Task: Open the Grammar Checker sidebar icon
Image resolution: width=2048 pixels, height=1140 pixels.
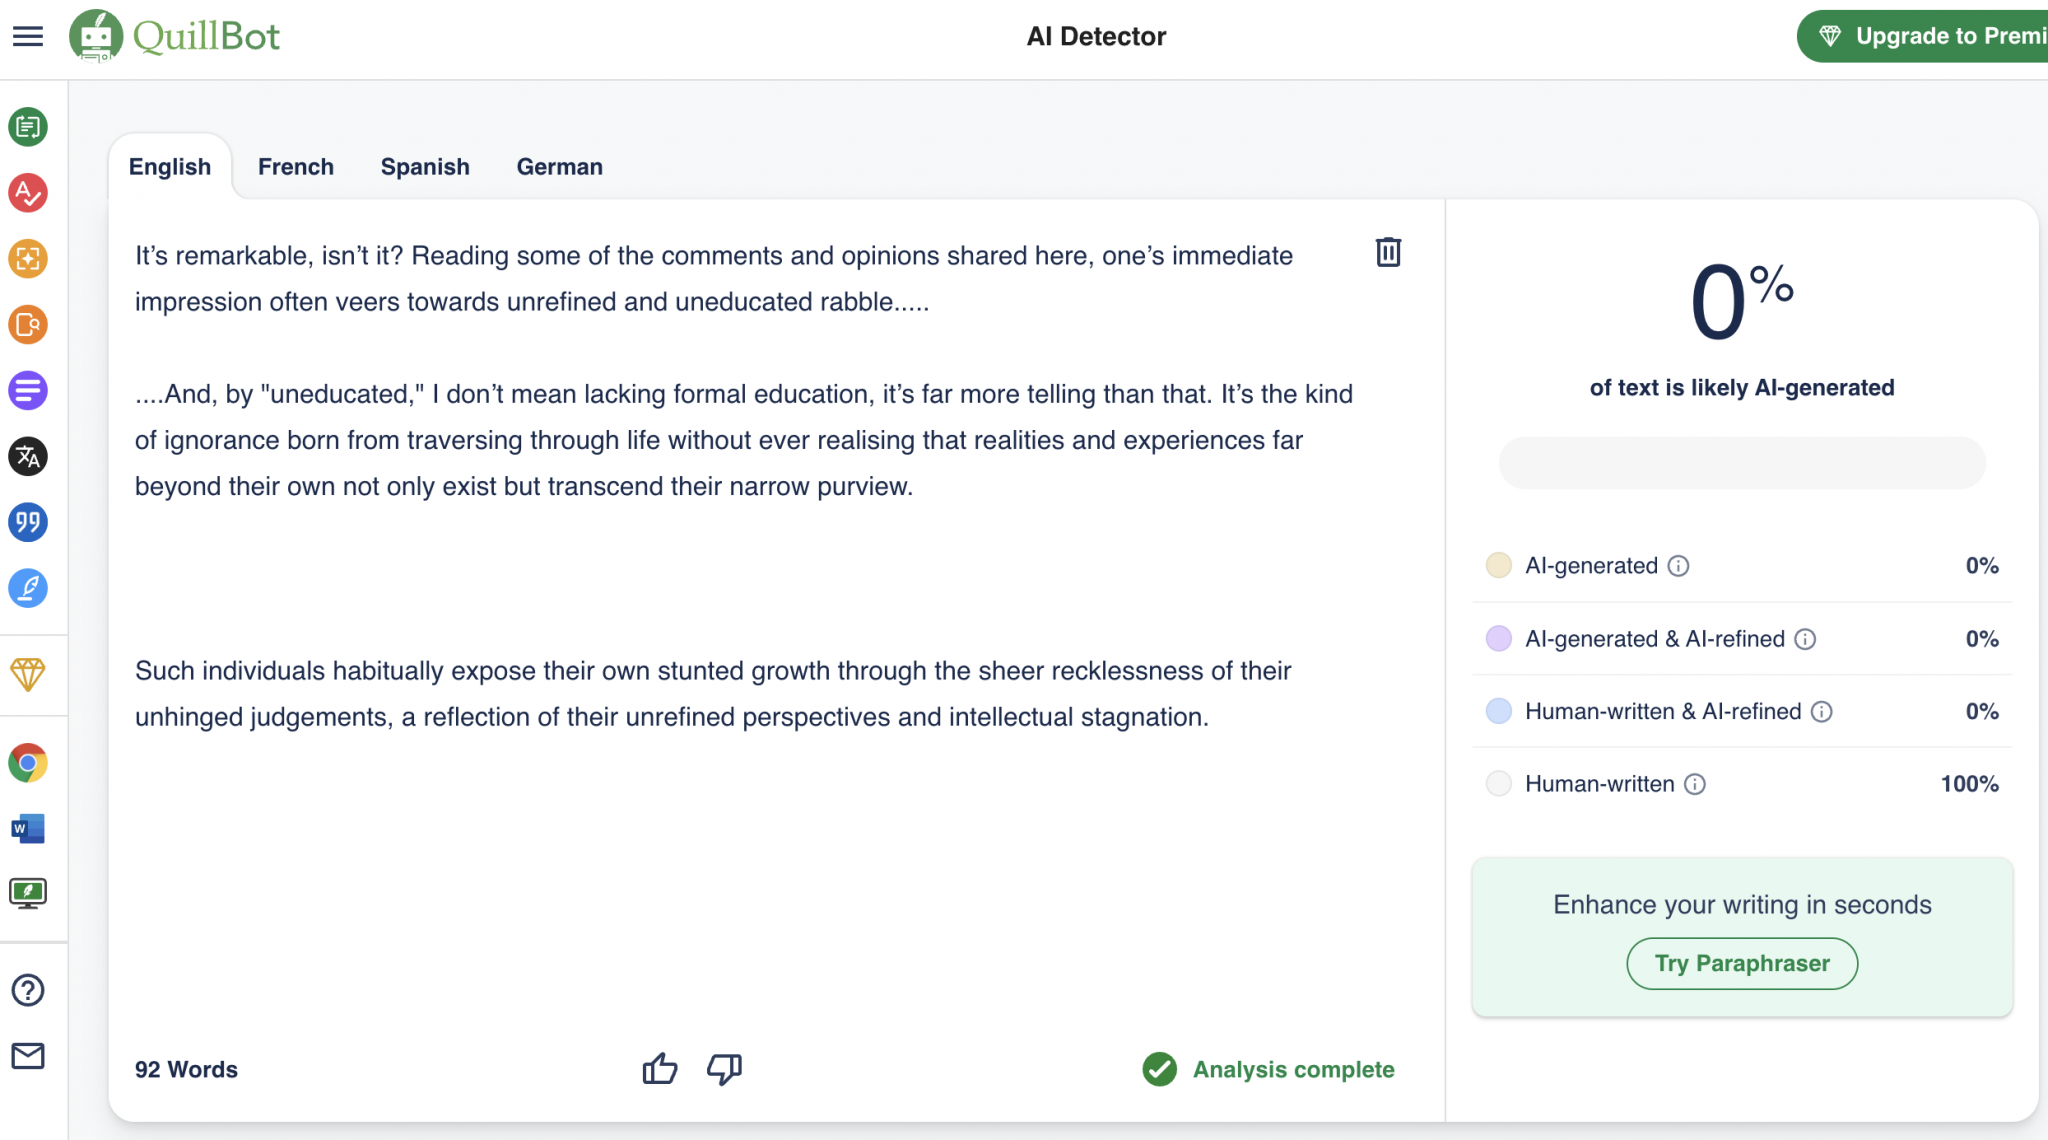Action: (28, 193)
